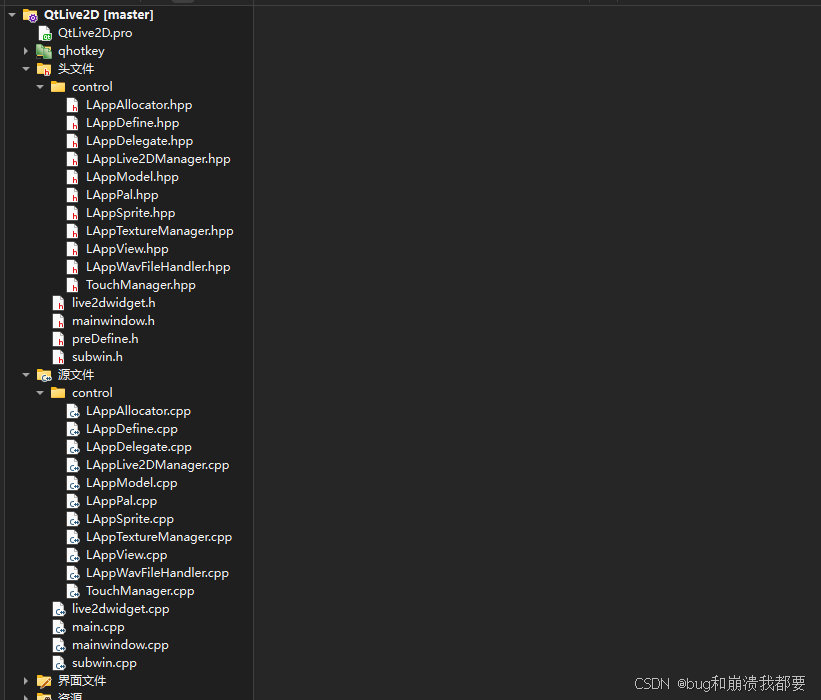This screenshot has height=700, width=821.
Task: Click the cpp icon of subwin.cpp
Action: [59, 663]
